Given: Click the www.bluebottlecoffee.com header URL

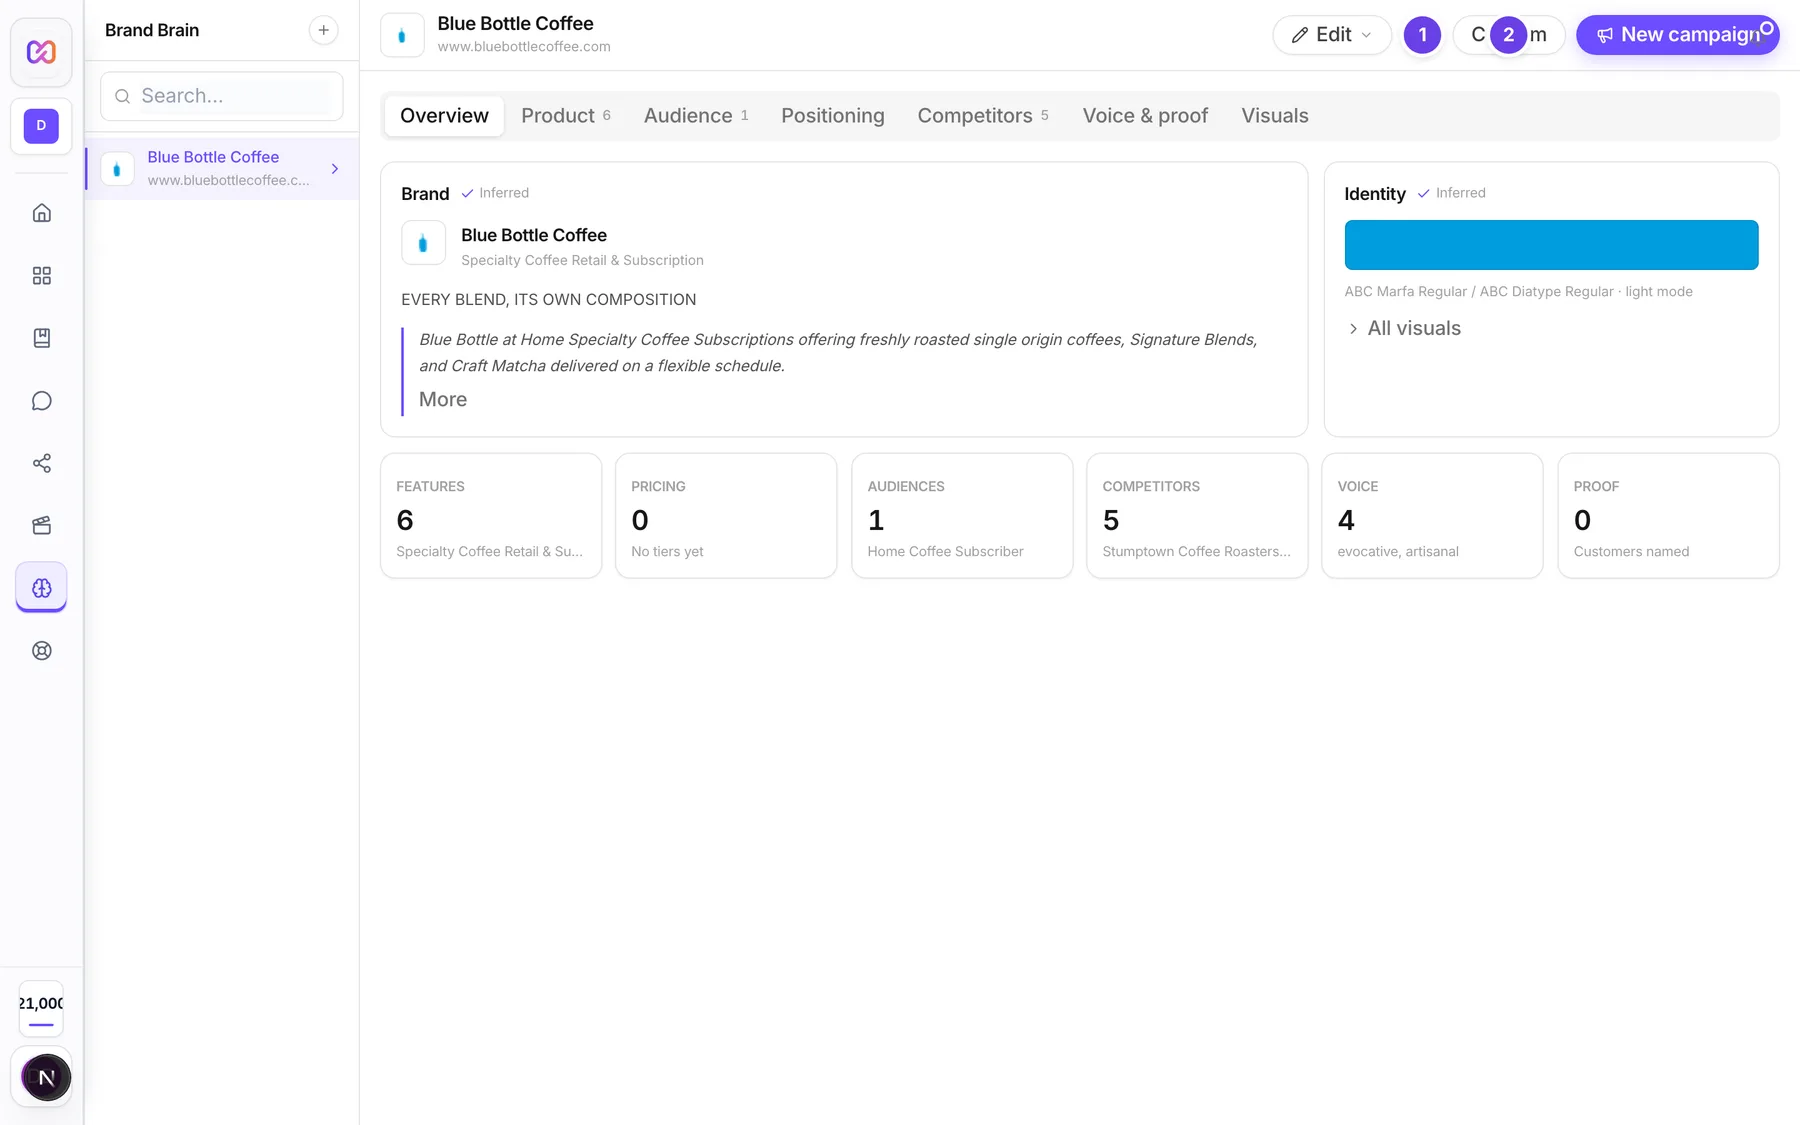Looking at the screenshot, I should point(524,47).
